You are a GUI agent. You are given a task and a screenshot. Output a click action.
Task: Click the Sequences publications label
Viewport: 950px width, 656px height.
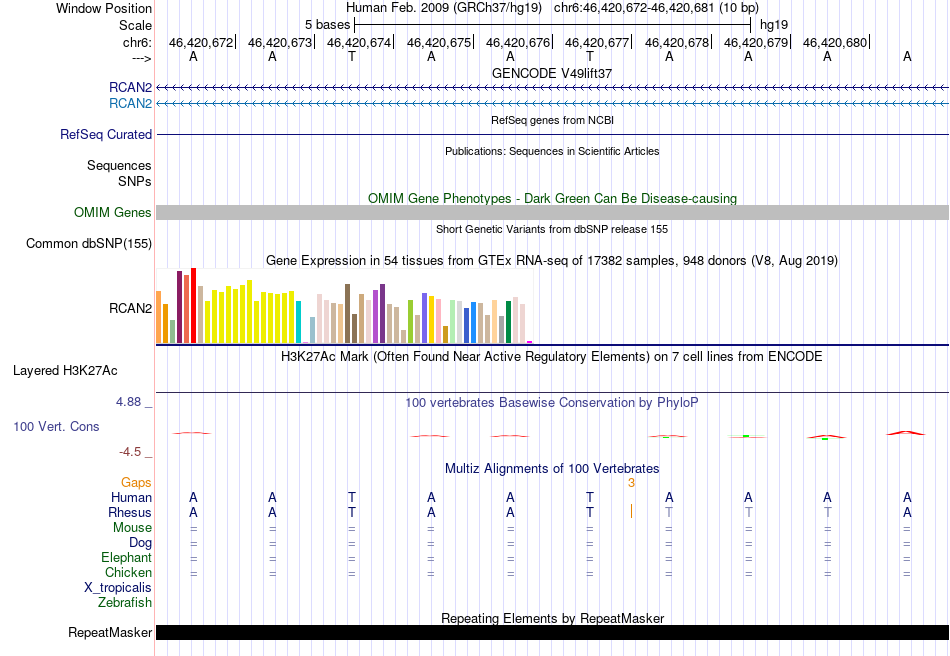point(119,165)
